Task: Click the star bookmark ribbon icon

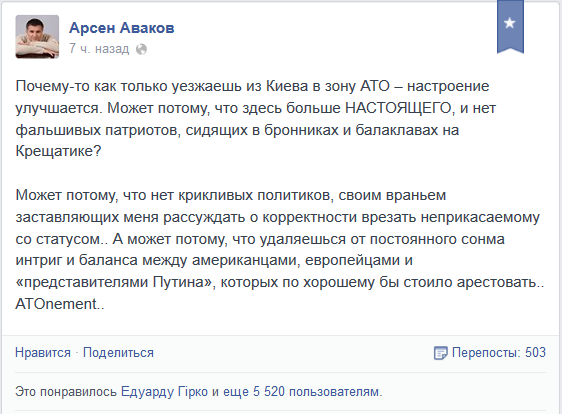Action: (510, 27)
